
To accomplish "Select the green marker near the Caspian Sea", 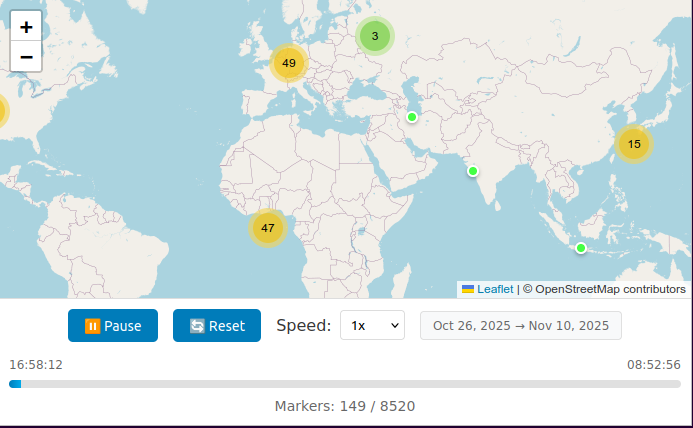I will tap(411, 117).
